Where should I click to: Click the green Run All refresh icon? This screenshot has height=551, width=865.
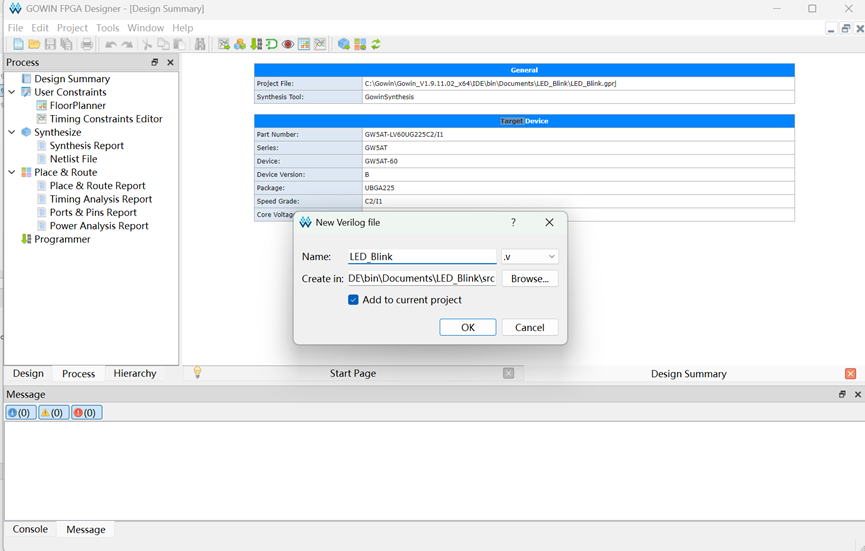click(376, 44)
